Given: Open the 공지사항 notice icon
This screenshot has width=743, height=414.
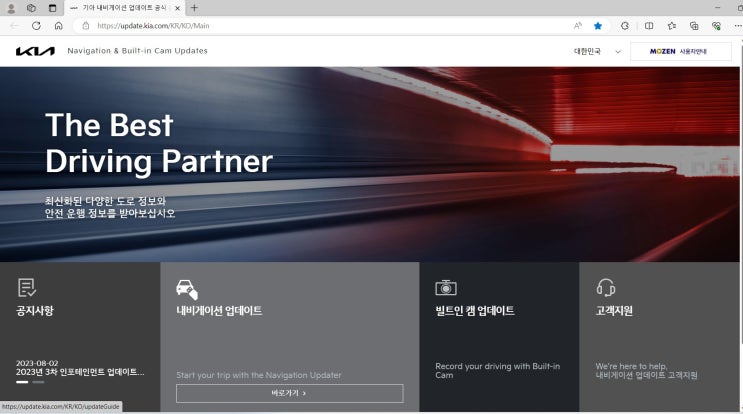Looking at the screenshot, I should [x=27, y=288].
